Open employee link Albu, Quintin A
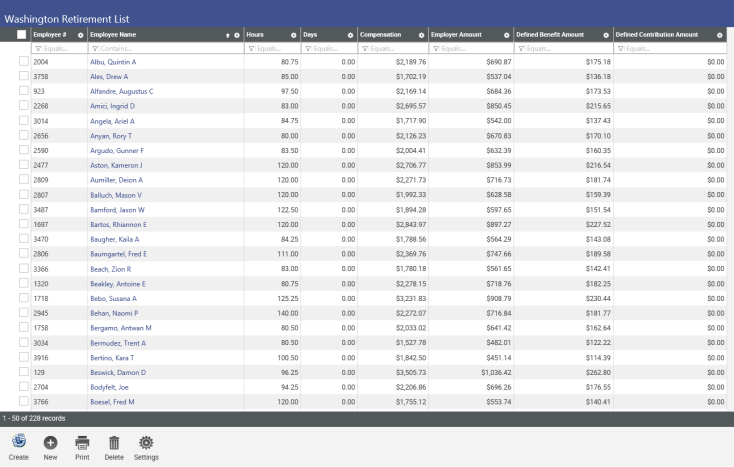This screenshot has height=467, width=734. 112,62
